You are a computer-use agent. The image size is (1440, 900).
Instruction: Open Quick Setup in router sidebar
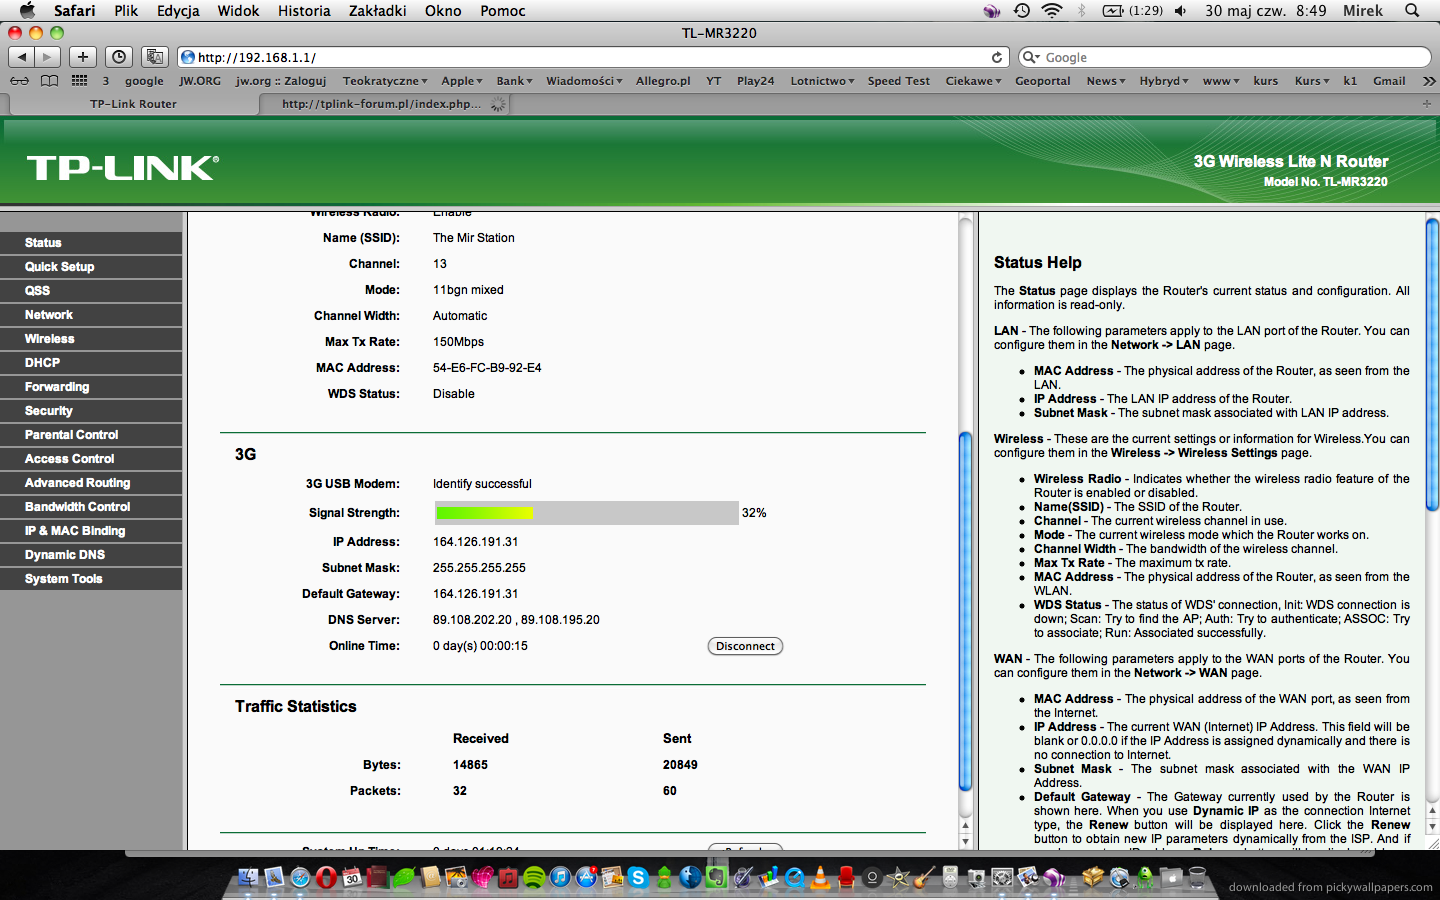click(91, 267)
